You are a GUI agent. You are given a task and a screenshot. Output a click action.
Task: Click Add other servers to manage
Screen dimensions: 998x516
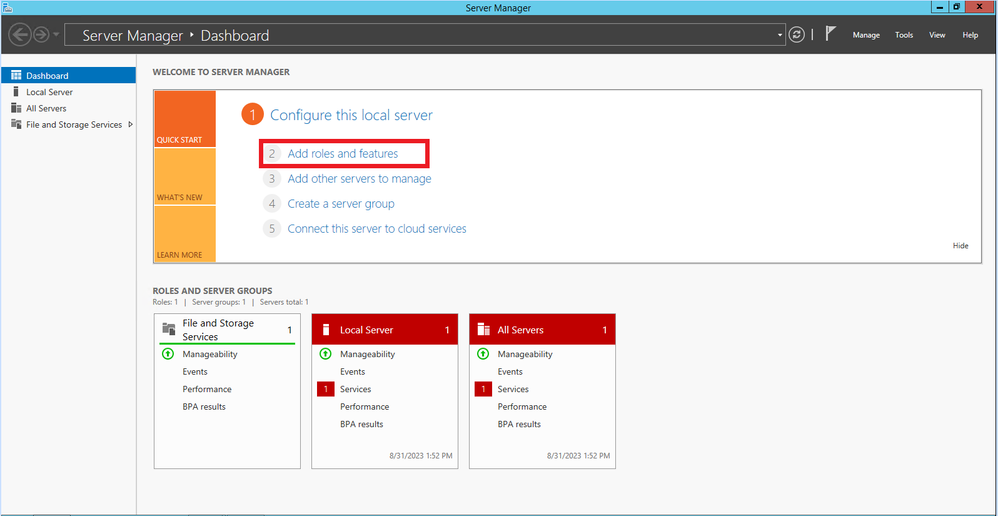click(x=359, y=179)
